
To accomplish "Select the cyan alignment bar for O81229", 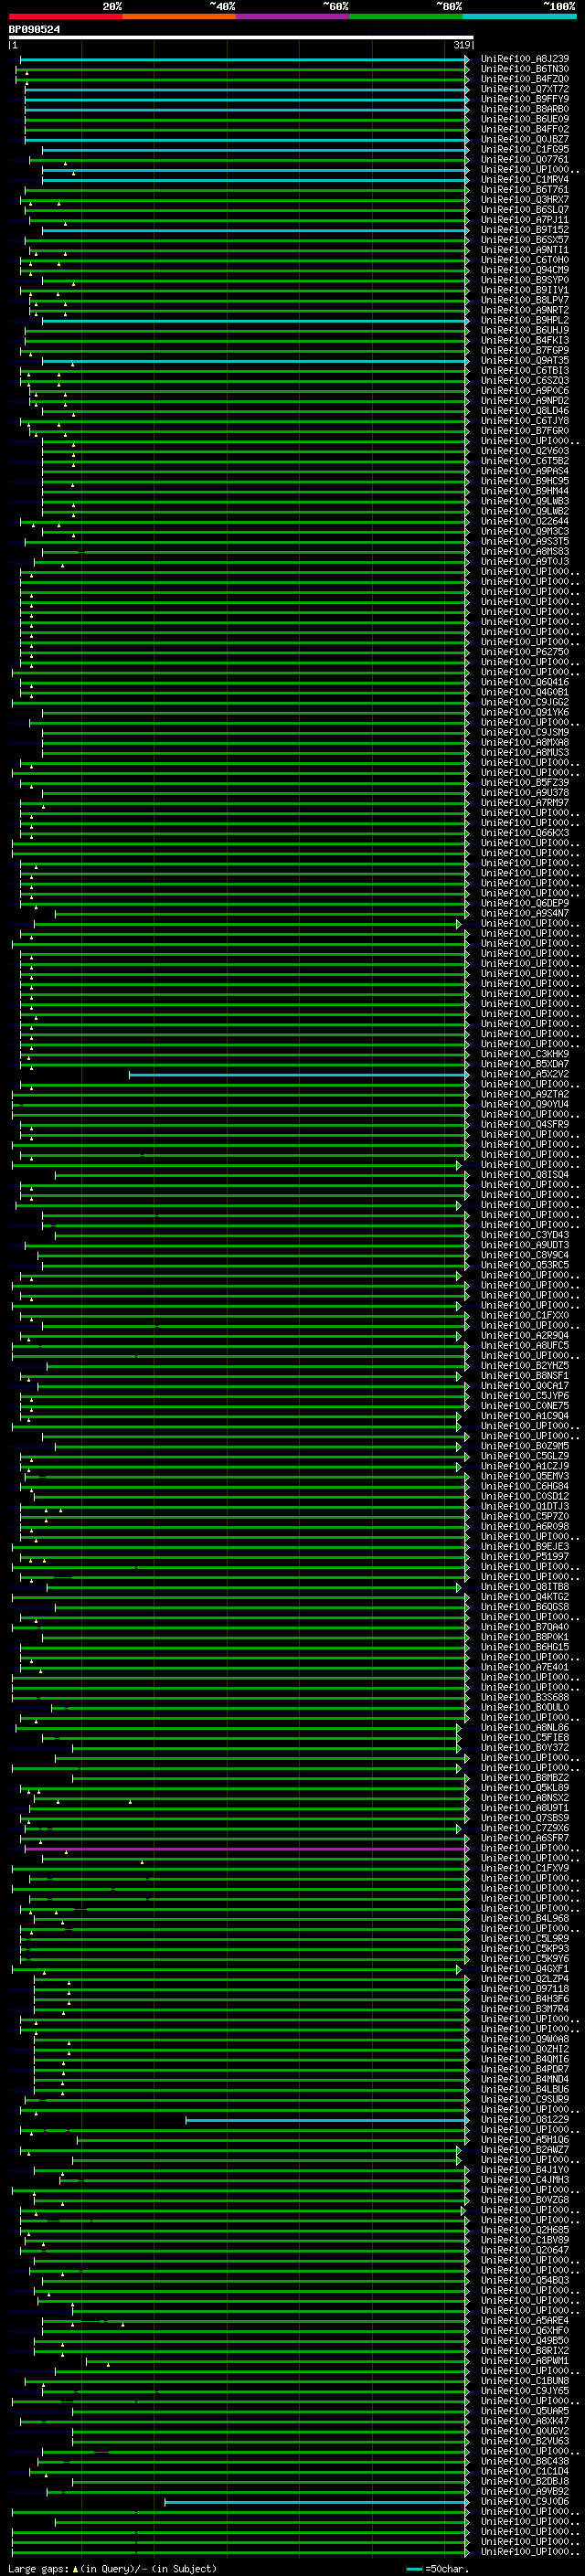I will pos(327,2120).
